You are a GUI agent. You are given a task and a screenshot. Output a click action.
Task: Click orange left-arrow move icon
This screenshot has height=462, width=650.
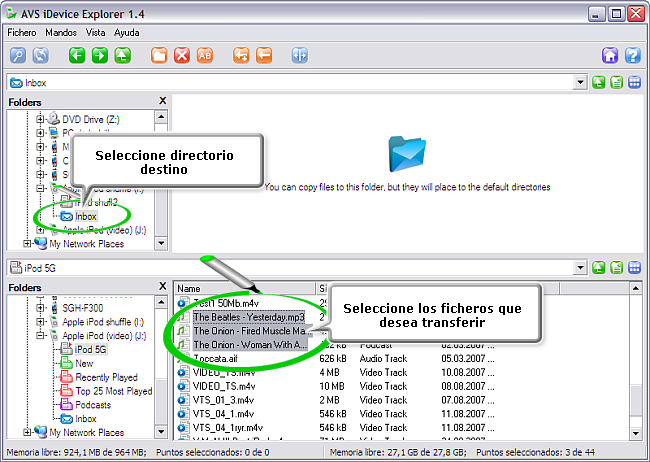pos(264,55)
